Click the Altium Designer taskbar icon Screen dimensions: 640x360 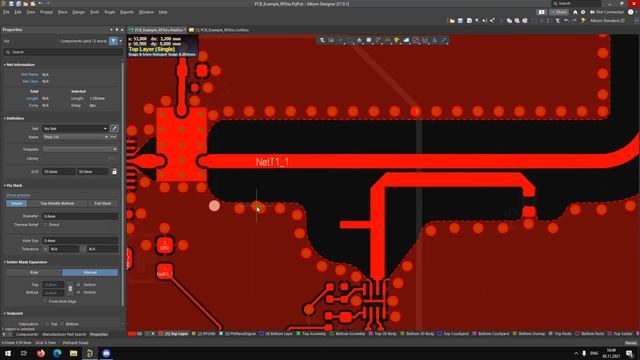(x=90, y=353)
